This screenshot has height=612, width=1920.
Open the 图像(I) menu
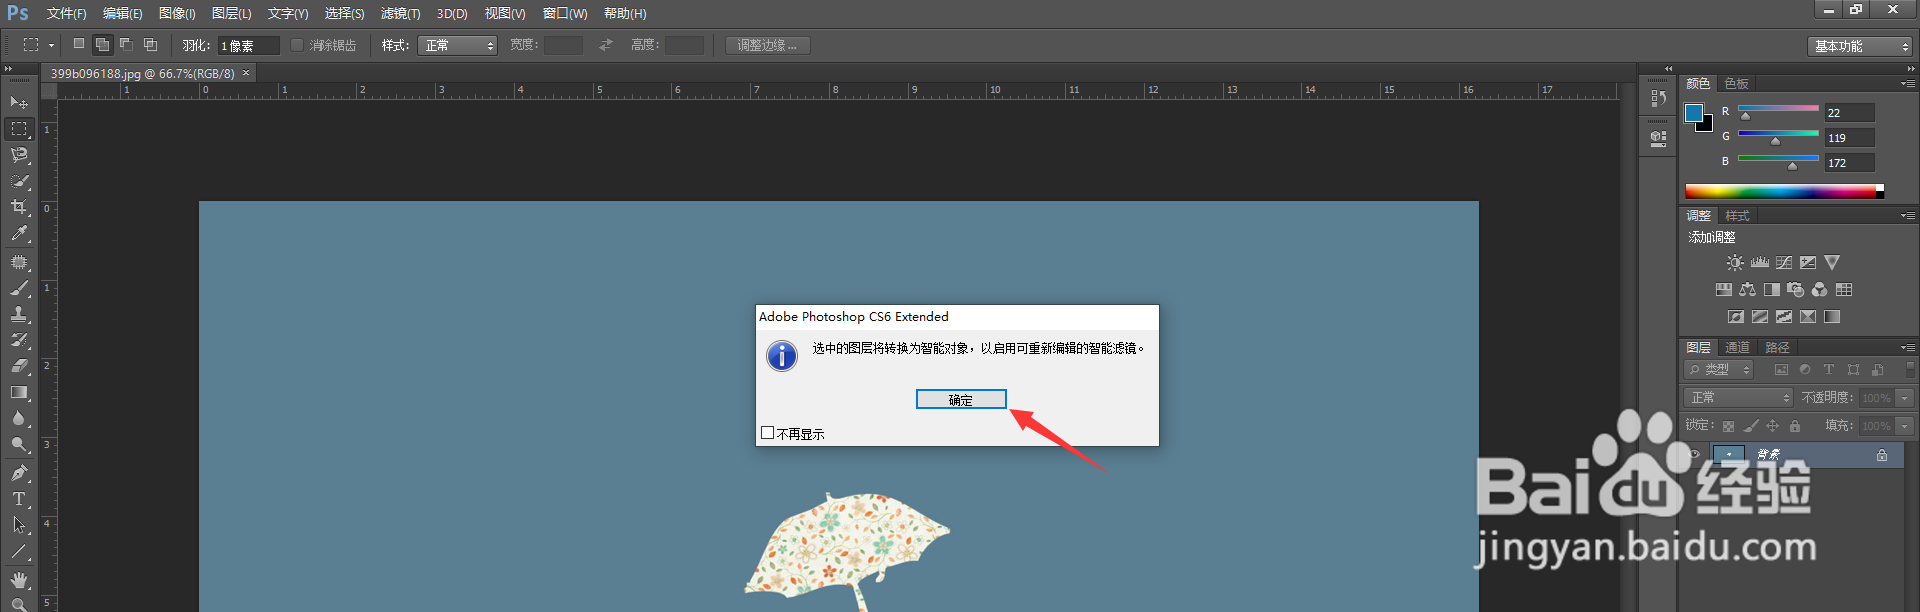click(x=177, y=14)
